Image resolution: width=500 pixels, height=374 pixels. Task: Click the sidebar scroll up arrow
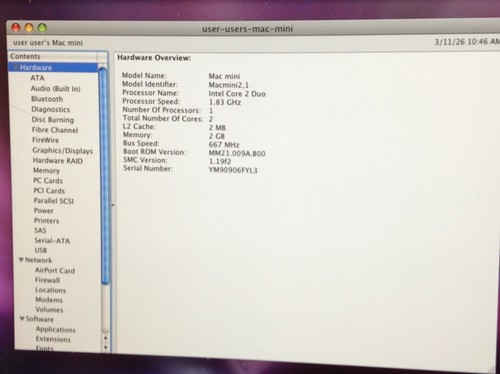106,338
